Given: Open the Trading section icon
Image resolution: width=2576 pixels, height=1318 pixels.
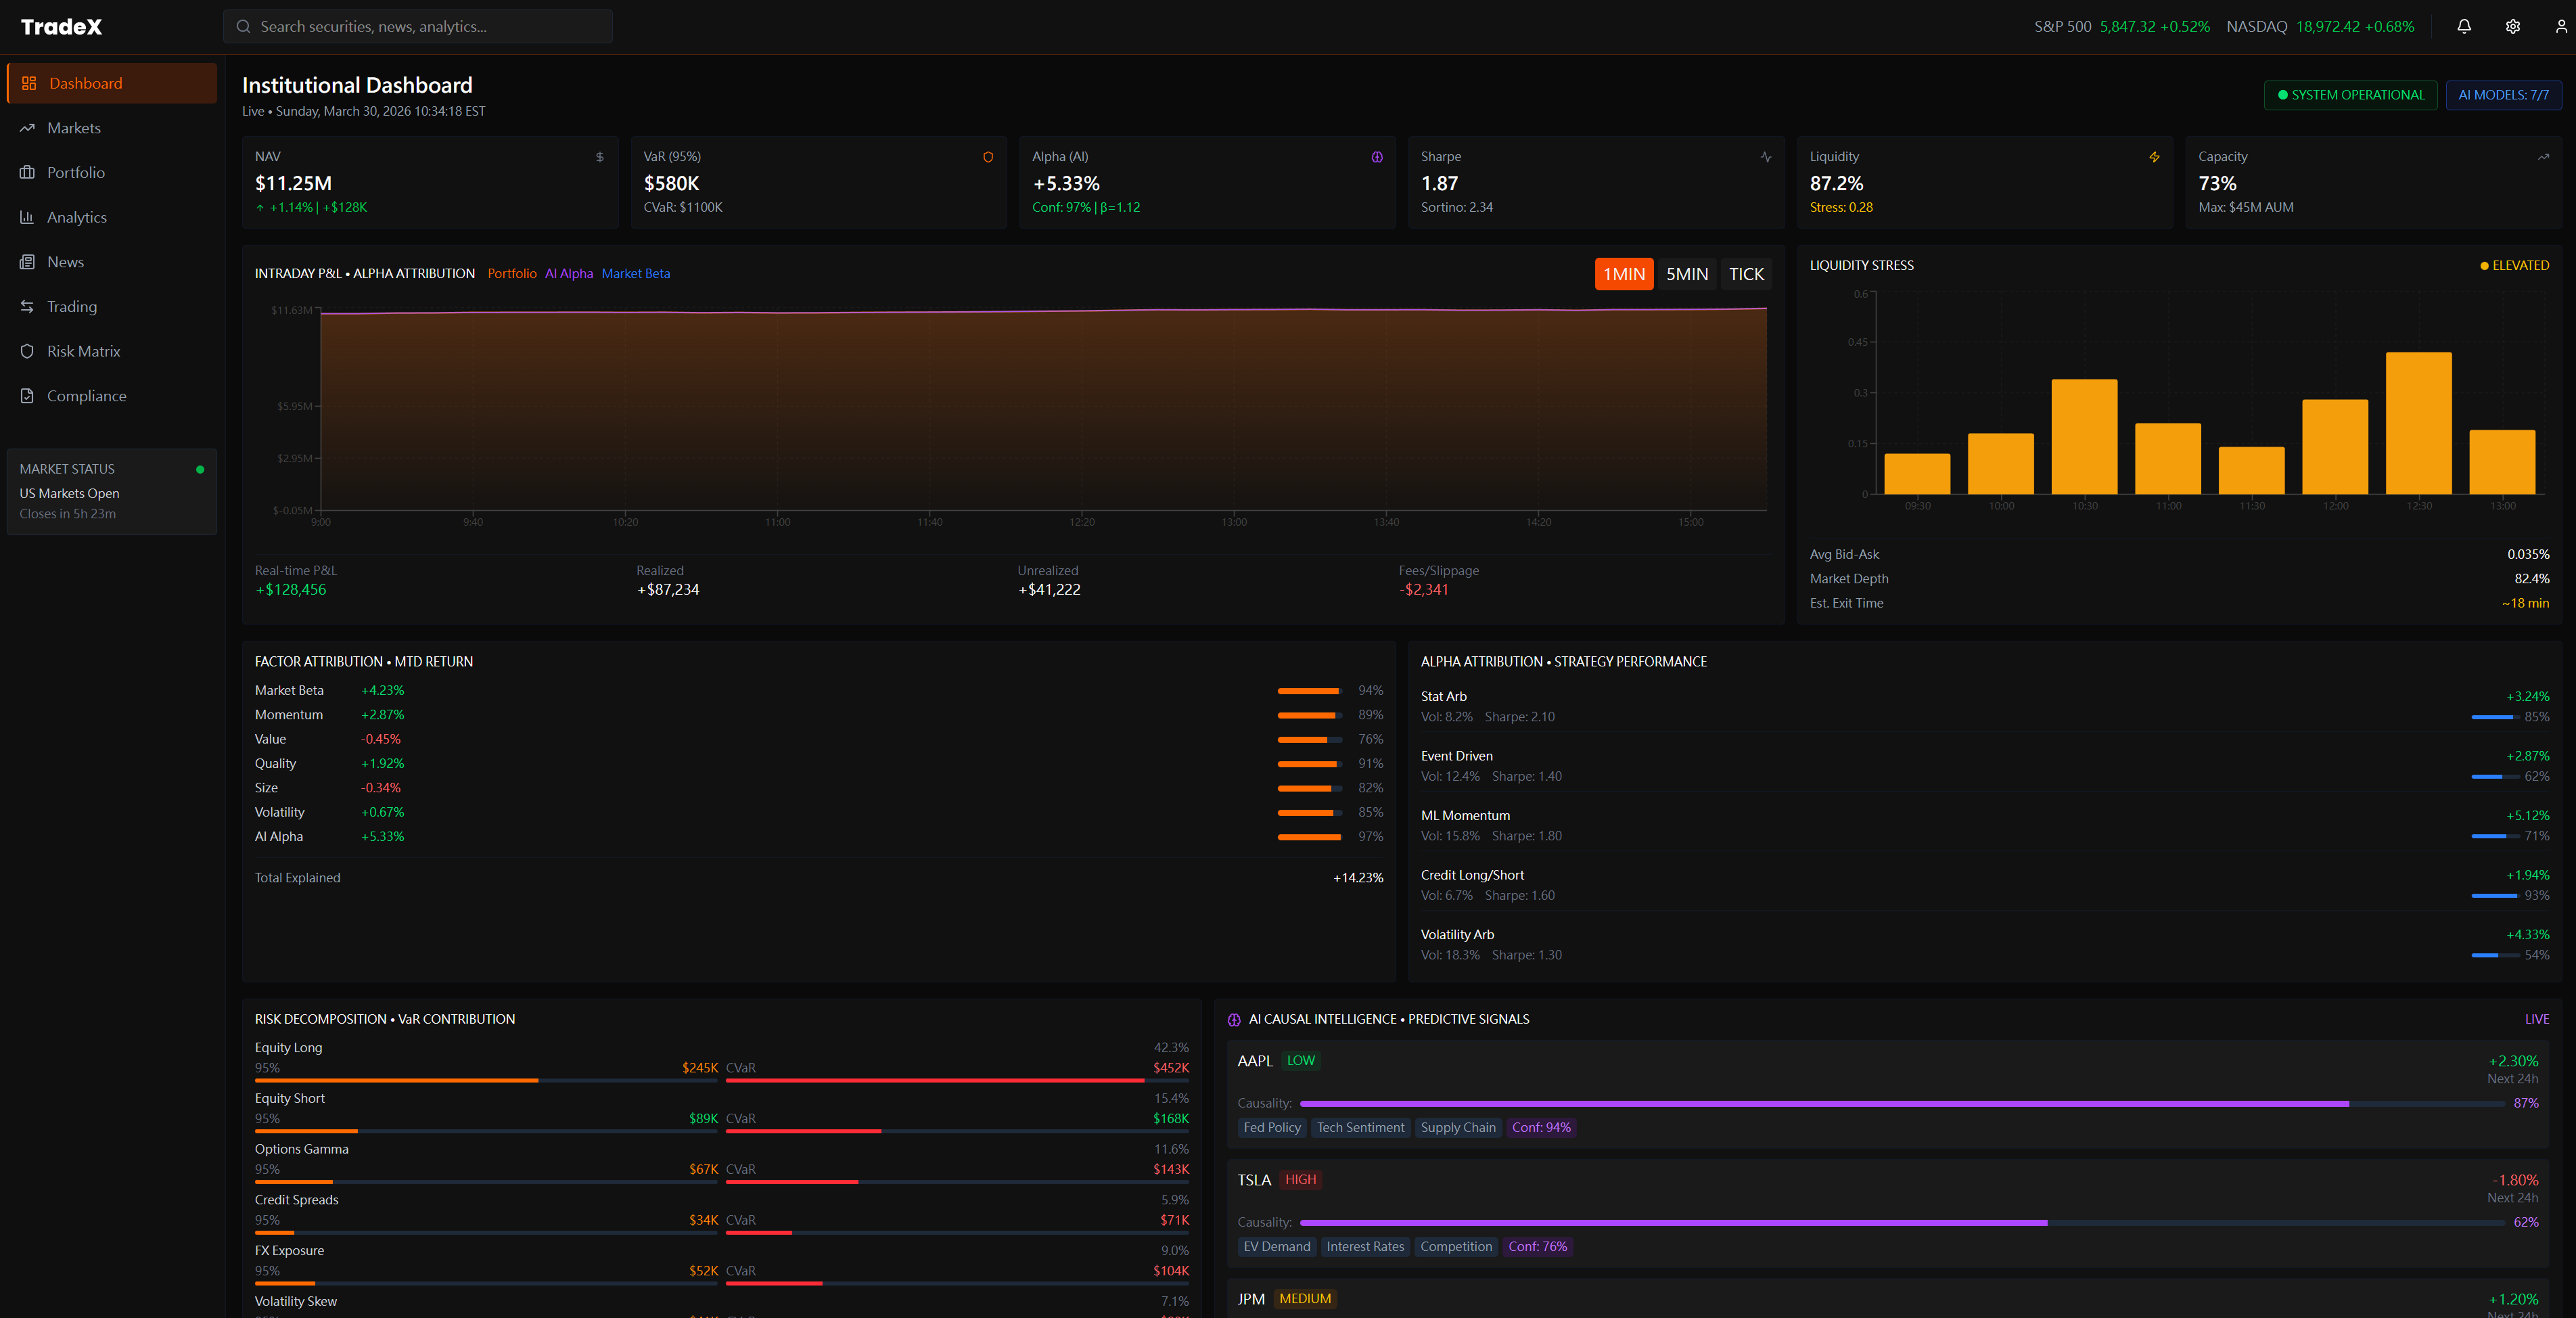Looking at the screenshot, I should point(28,306).
